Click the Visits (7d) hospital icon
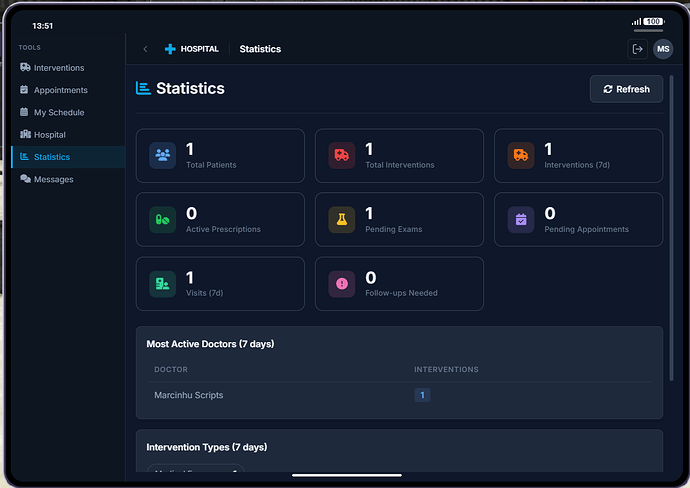 (x=162, y=284)
